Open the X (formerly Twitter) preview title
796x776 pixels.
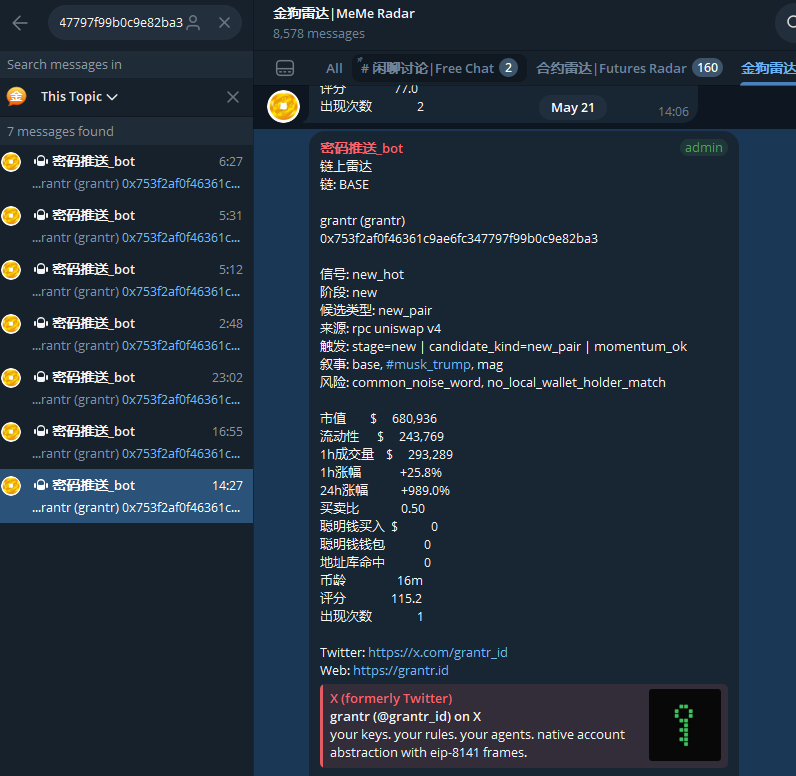point(391,698)
